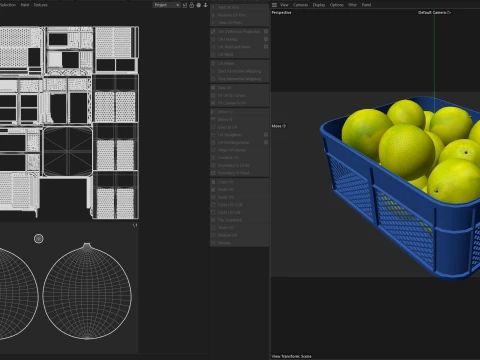Choose Clear UV Pins

pyautogui.click(x=239, y=22)
